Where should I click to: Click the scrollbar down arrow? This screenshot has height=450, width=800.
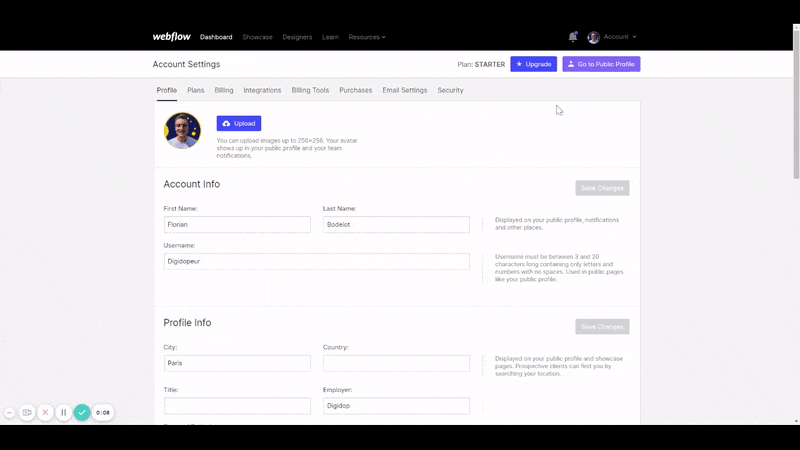tap(796, 421)
